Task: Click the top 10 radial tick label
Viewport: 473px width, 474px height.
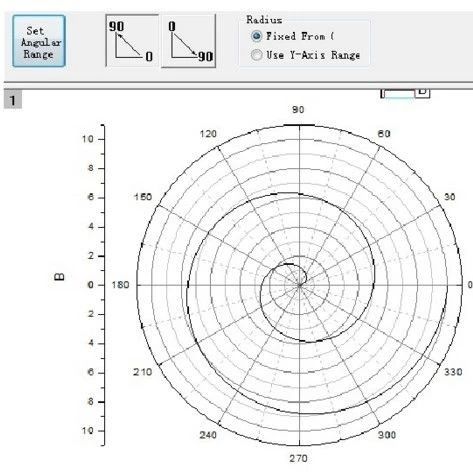Action: click(88, 139)
